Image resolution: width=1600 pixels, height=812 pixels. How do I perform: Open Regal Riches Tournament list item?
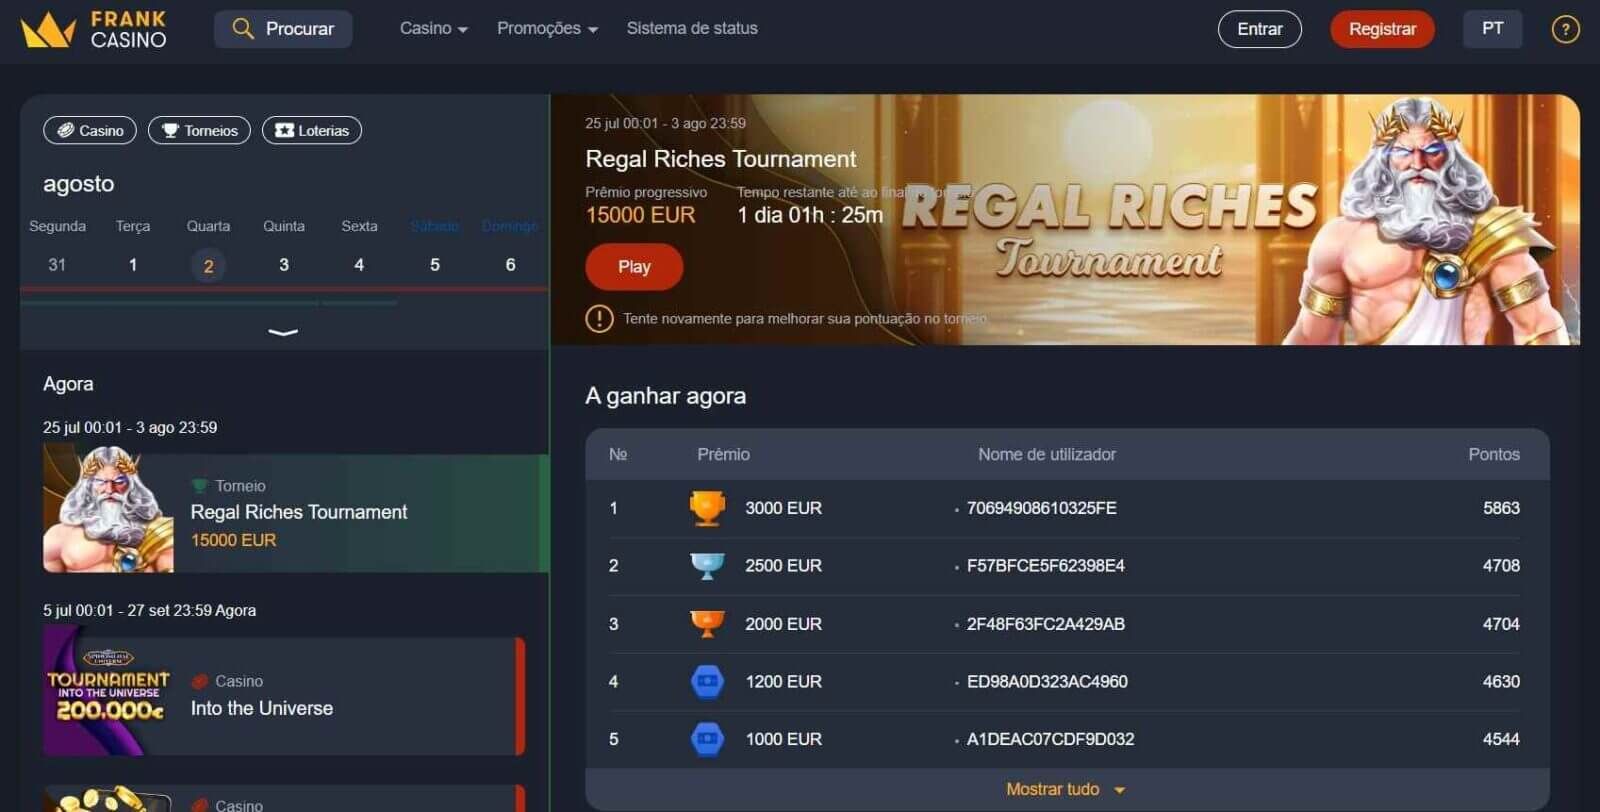pyautogui.click(x=296, y=513)
